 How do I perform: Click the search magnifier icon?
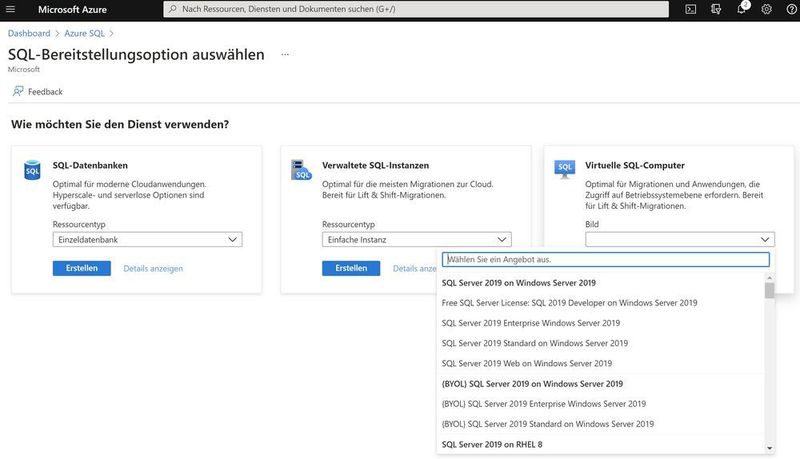173,9
